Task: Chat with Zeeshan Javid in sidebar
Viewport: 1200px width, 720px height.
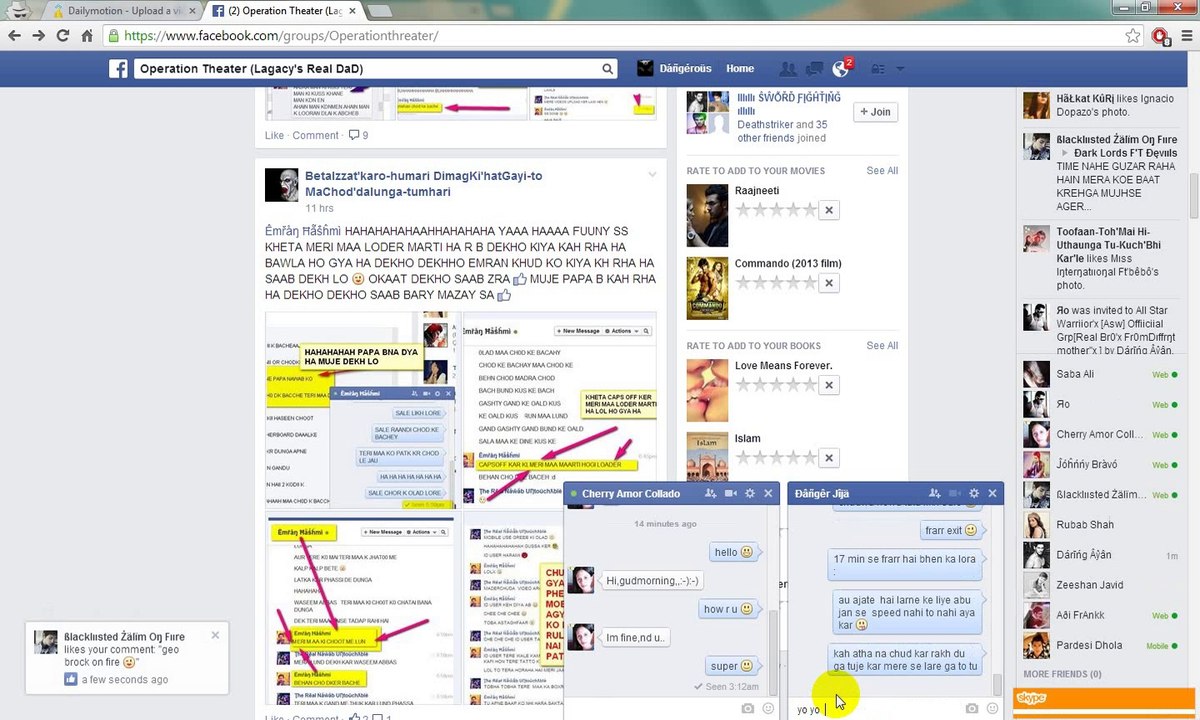Action: (1102, 585)
